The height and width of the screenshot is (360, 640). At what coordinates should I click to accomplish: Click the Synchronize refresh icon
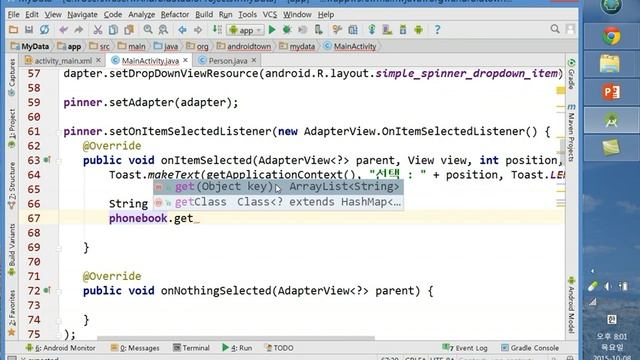tap(44, 30)
